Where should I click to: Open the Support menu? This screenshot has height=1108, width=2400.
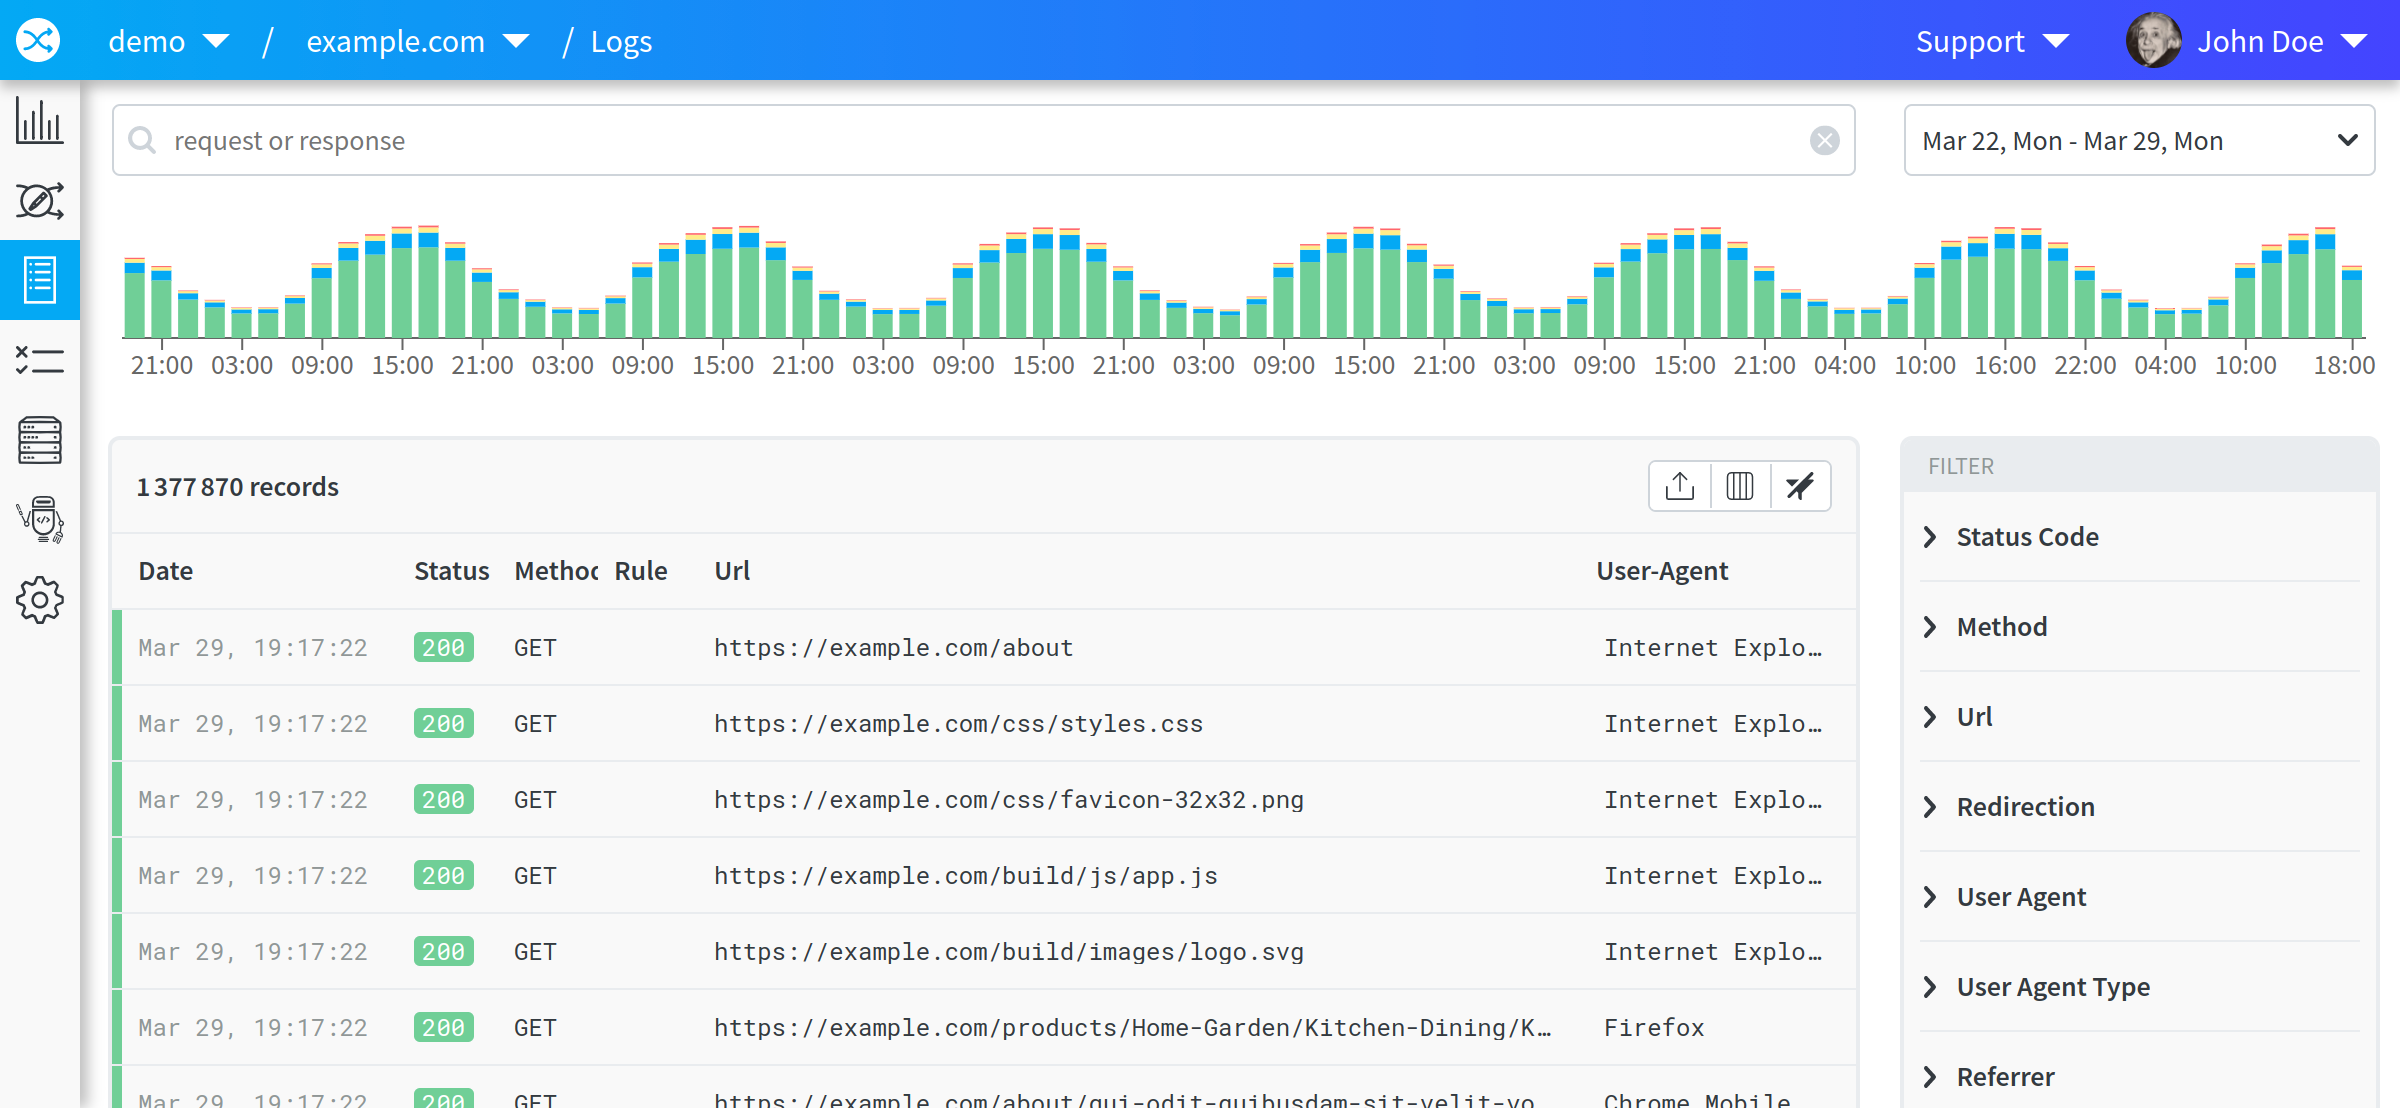1992,41
